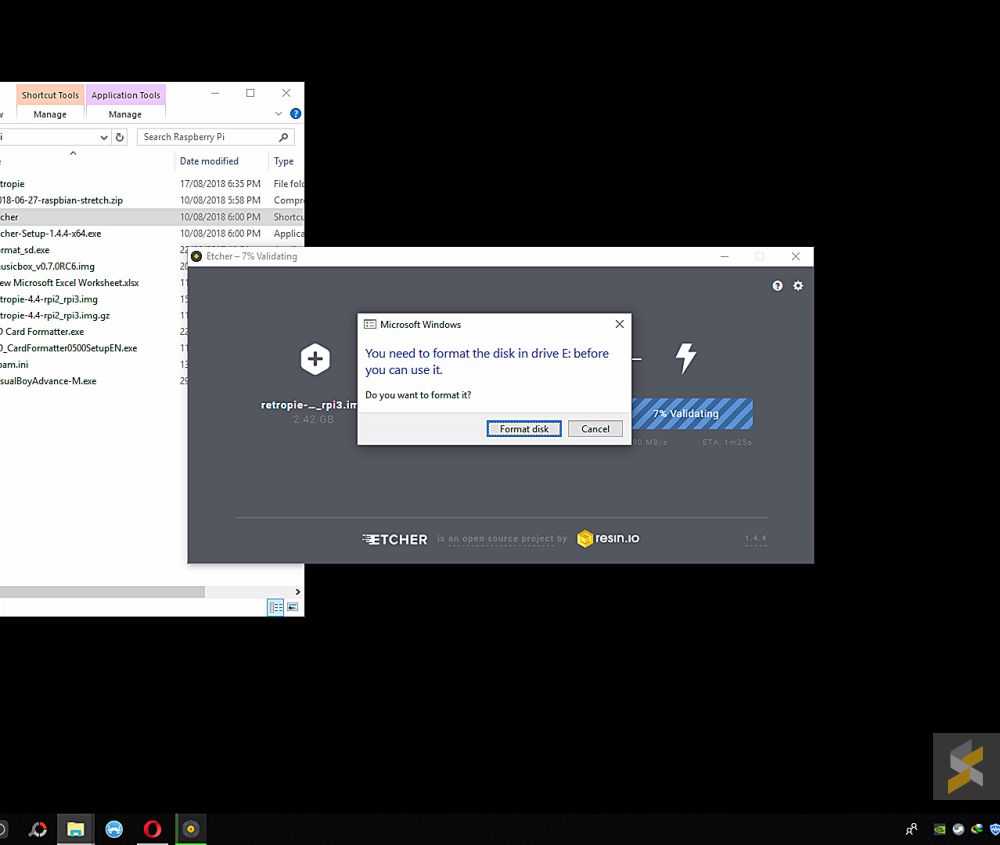1000x845 pixels.
Task: Open Explorer help blue question icon
Action: click(295, 114)
